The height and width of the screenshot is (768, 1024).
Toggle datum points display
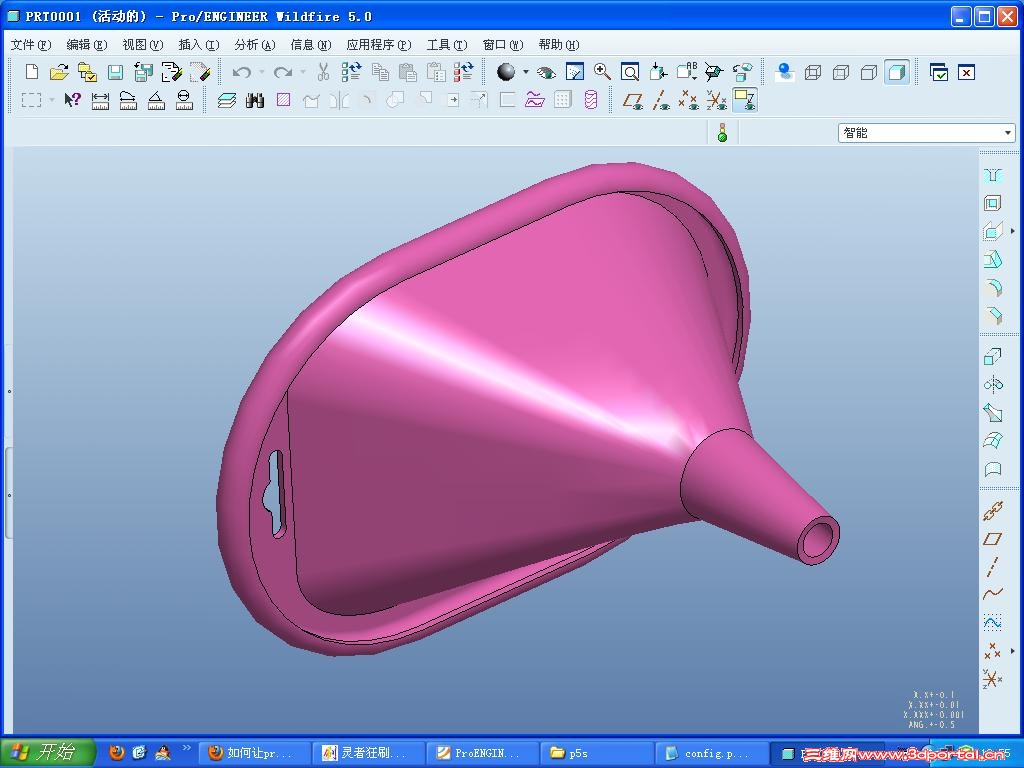coord(688,100)
